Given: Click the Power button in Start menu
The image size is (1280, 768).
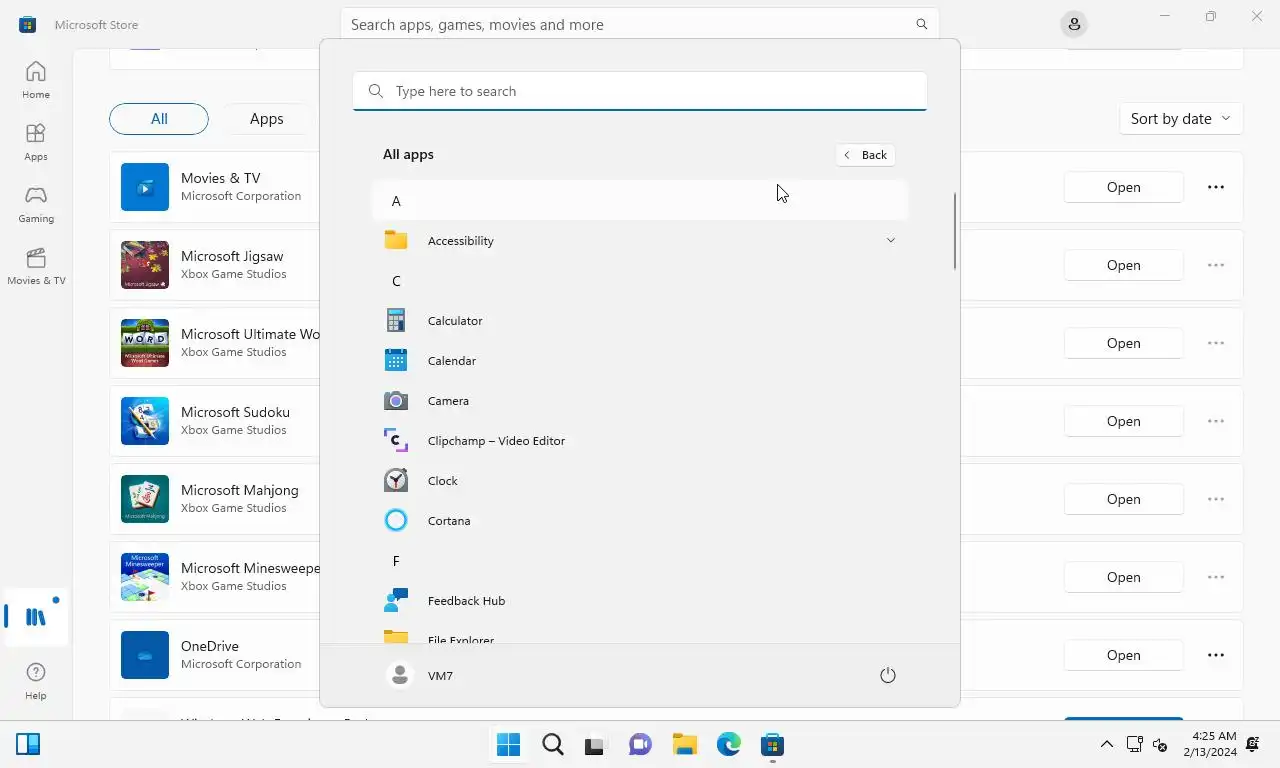Looking at the screenshot, I should (887, 675).
